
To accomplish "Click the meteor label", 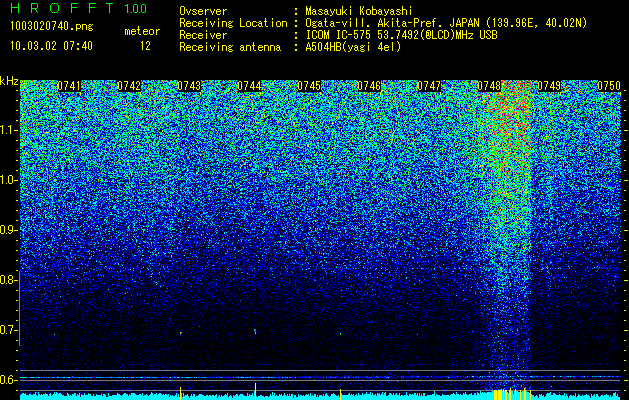I will tap(142, 31).
